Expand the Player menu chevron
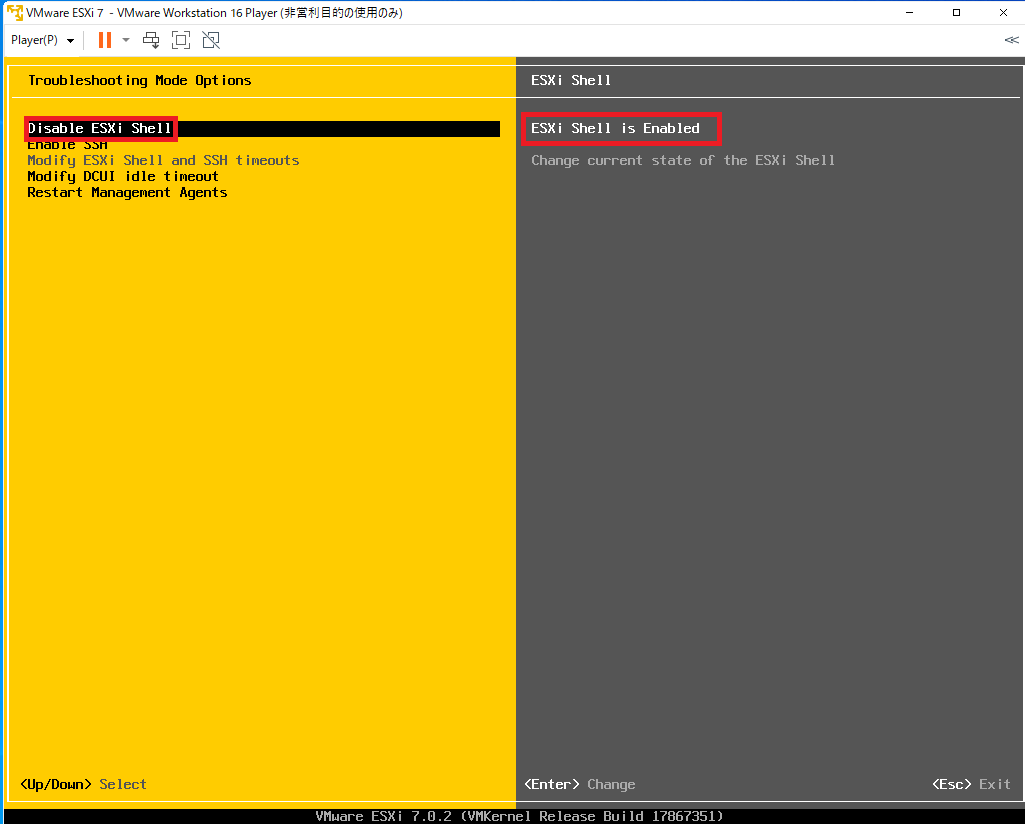The height and width of the screenshot is (824, 1025). (x=69, y=40)
